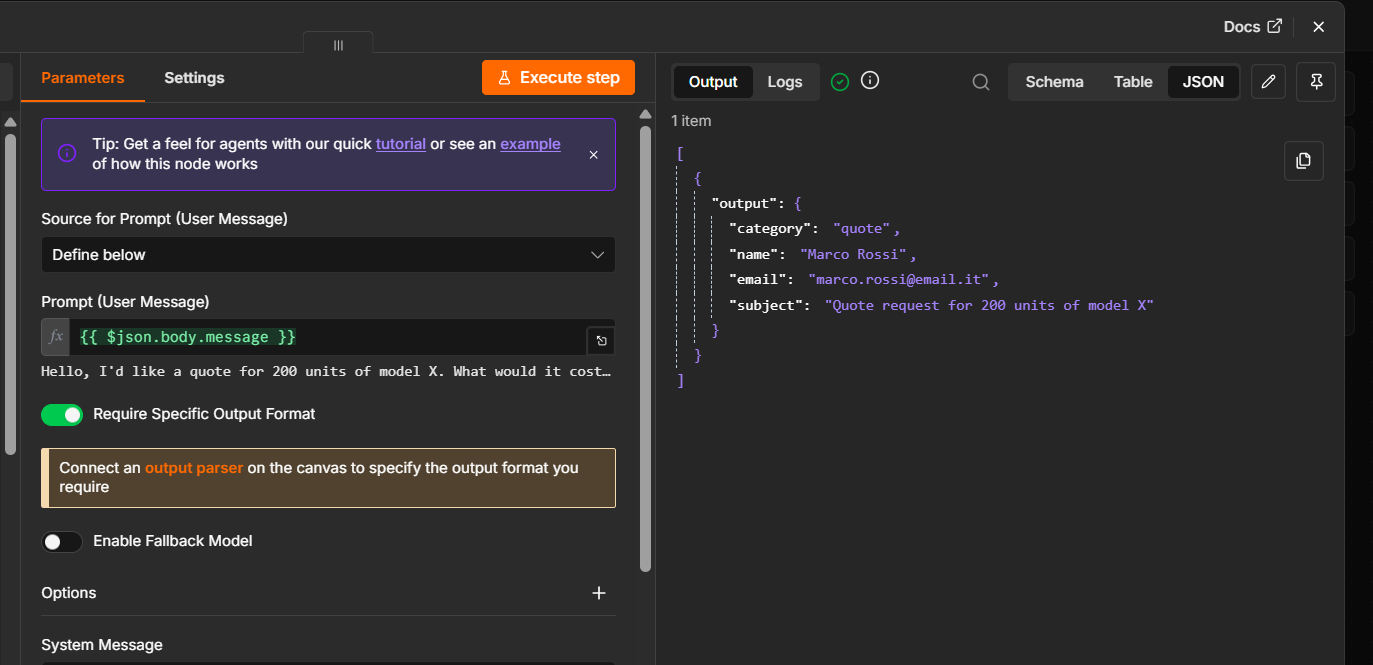
Task: Click the "1 item" count label
Action: (691, 121)
